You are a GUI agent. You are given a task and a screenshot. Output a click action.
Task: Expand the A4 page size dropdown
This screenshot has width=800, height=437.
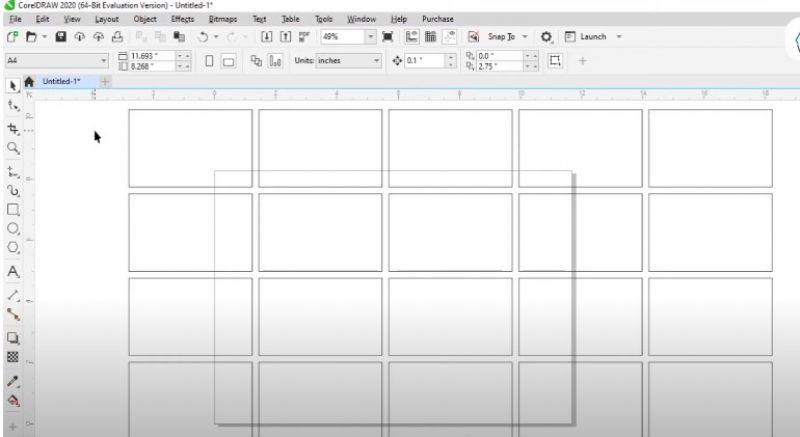pyautogui.click(x=105, y=61)
